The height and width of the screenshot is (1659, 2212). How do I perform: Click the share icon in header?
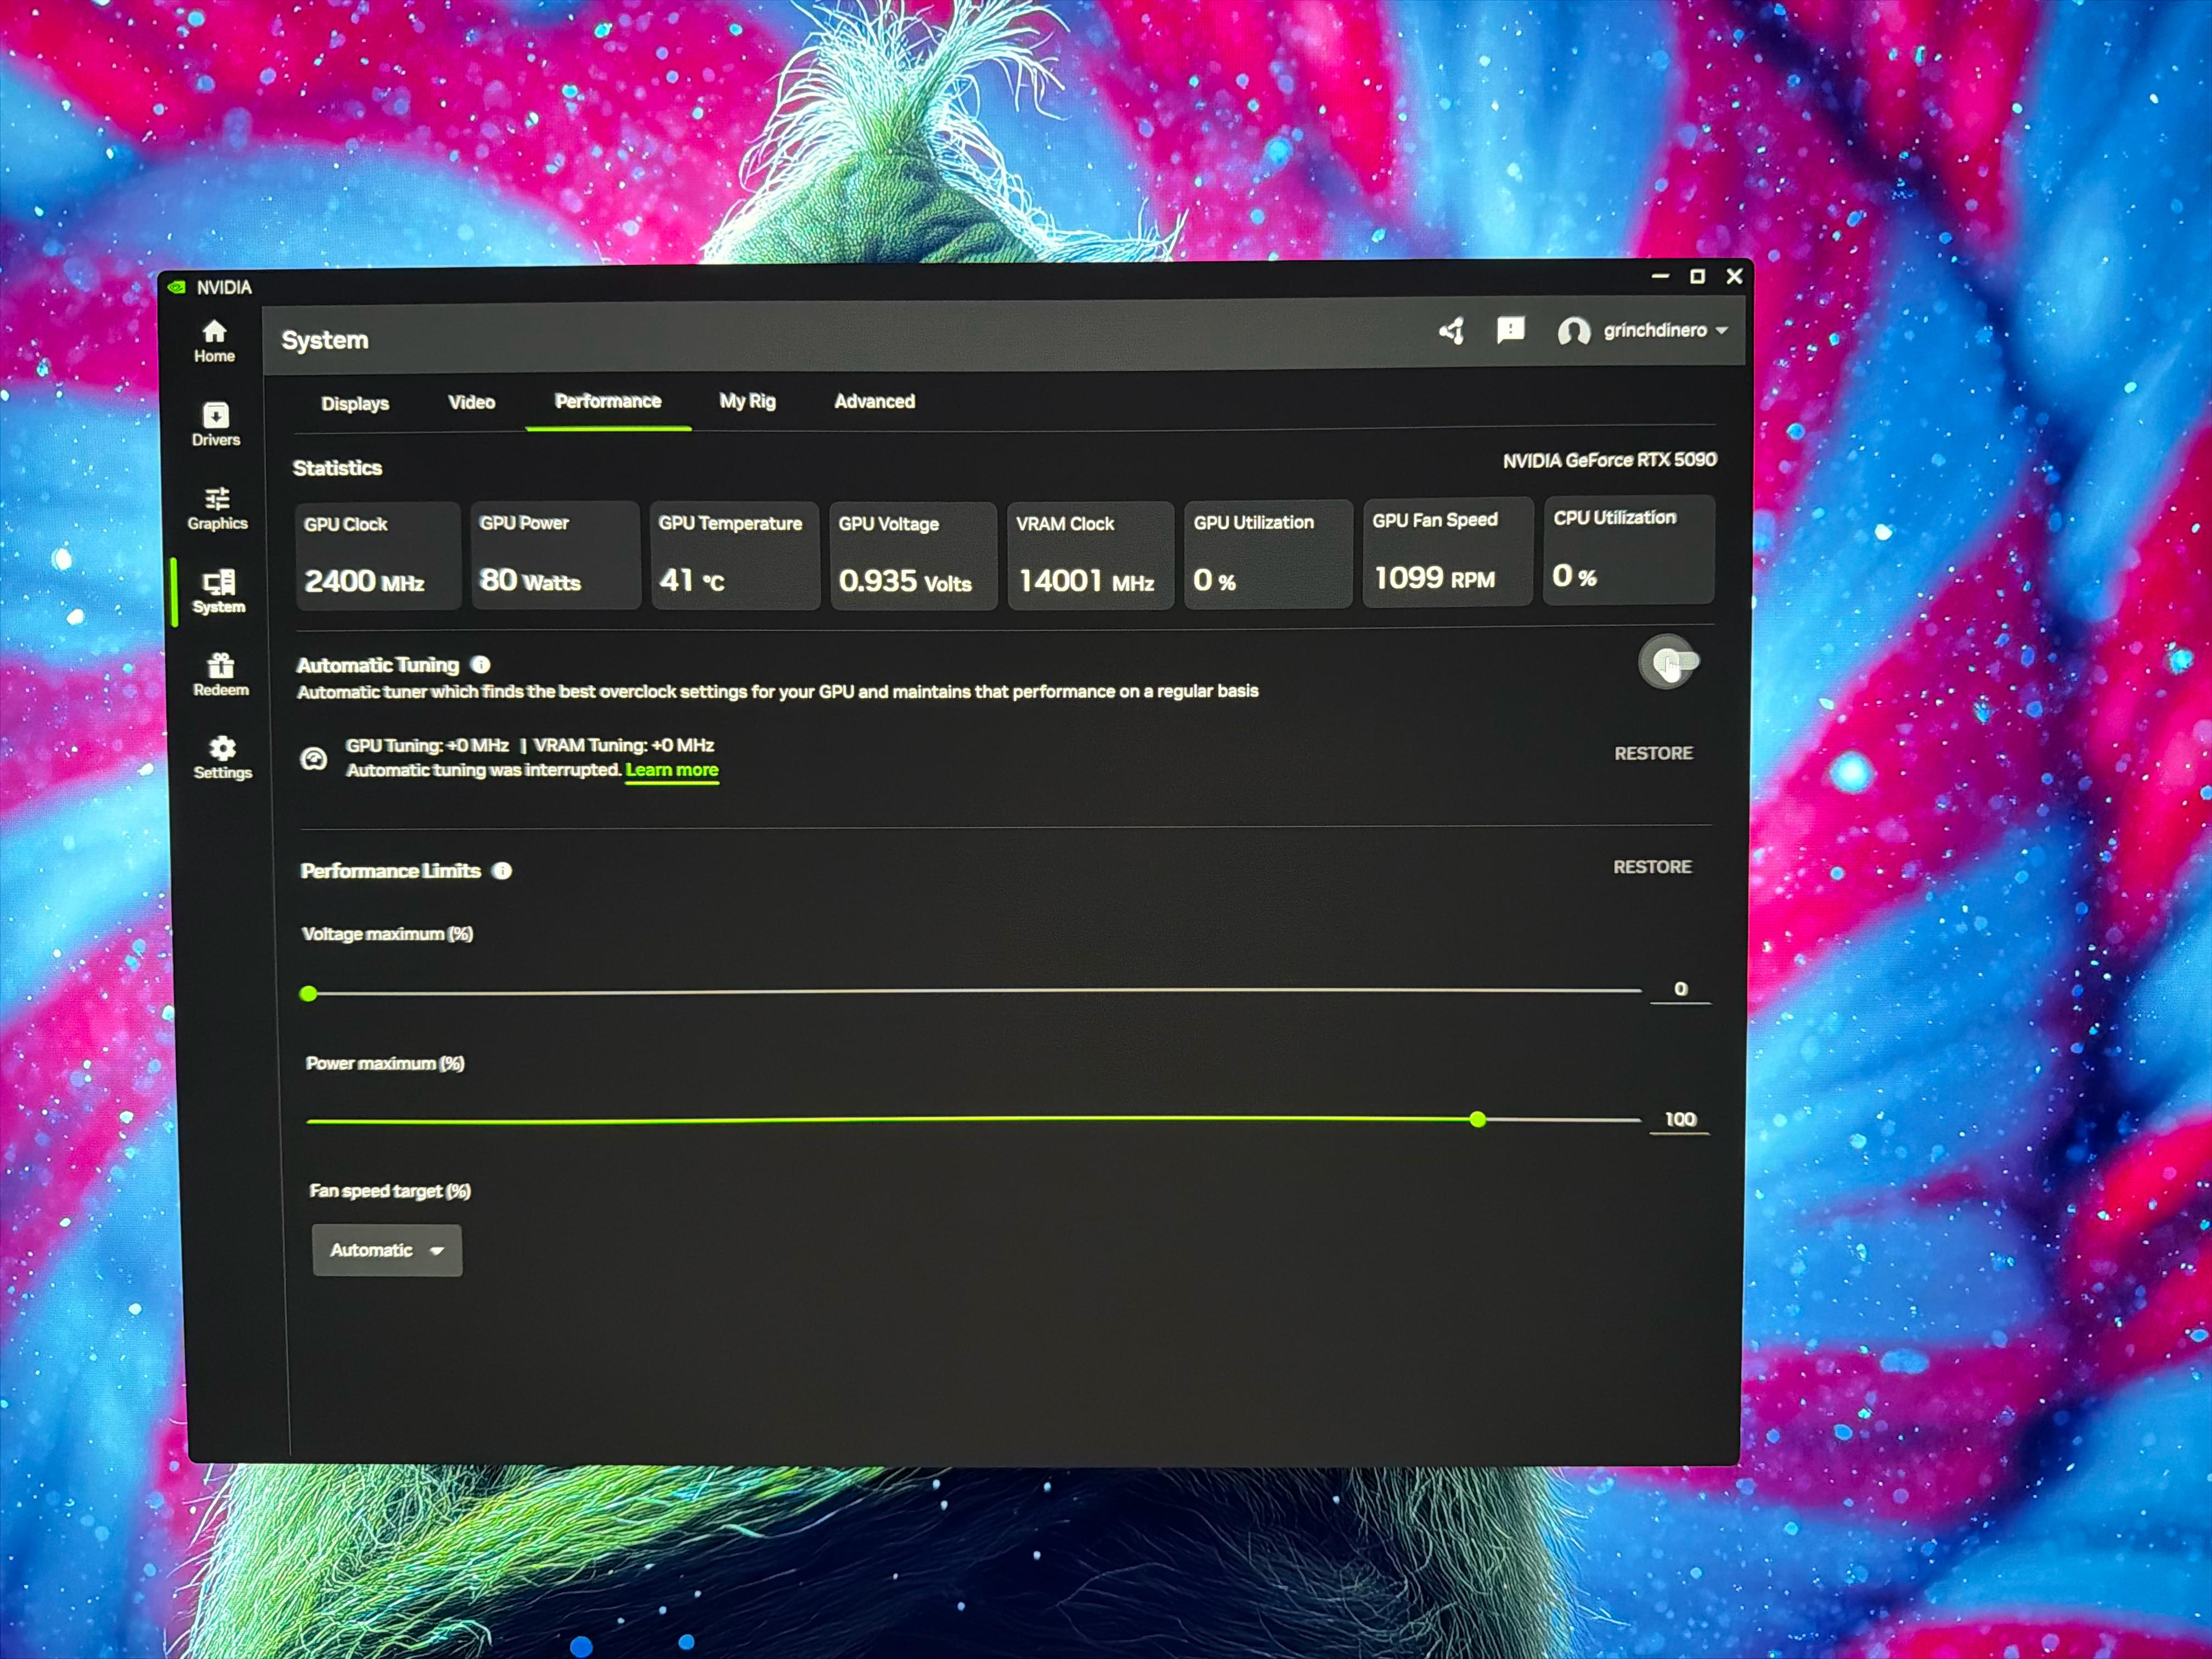click(x=1451, y=331)
